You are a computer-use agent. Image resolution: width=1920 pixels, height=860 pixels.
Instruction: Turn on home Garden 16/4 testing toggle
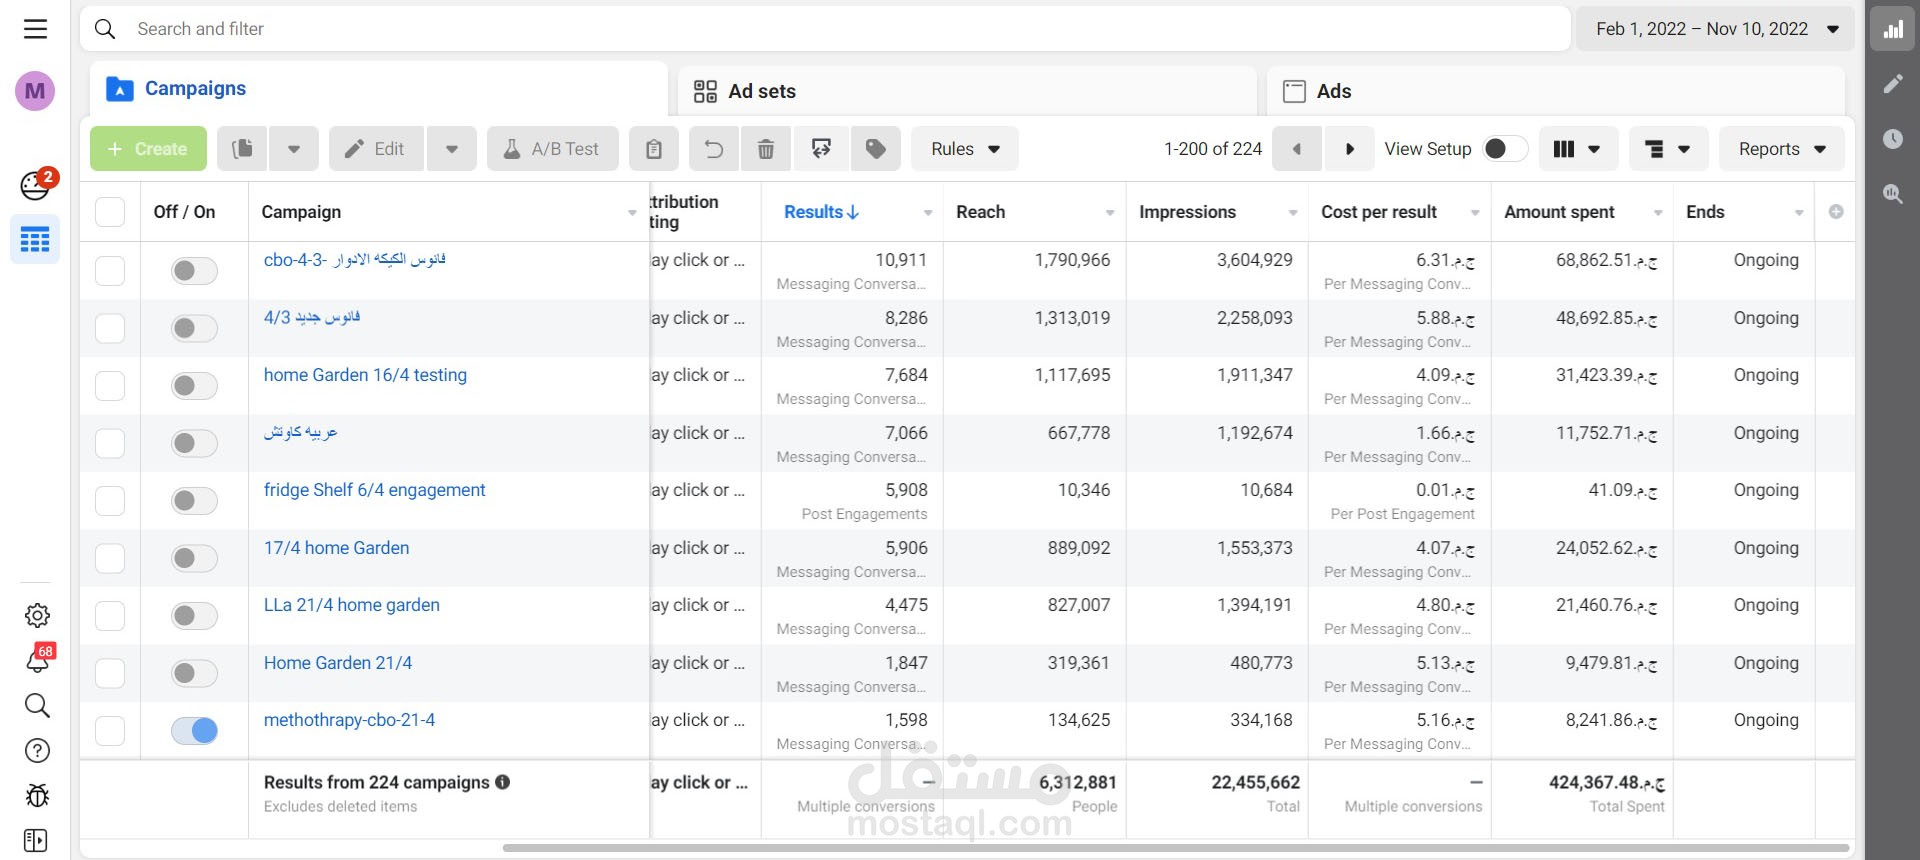(194, 386)
